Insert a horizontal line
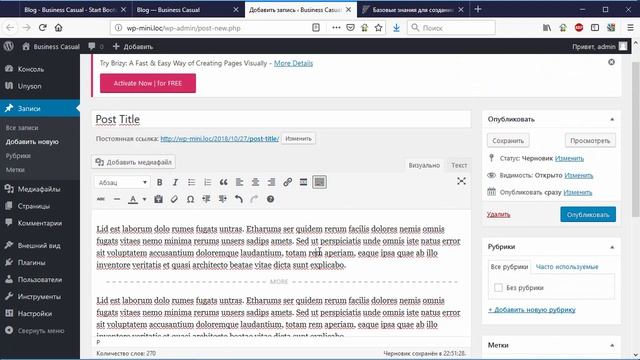640x360 pixels. point(117,199)
